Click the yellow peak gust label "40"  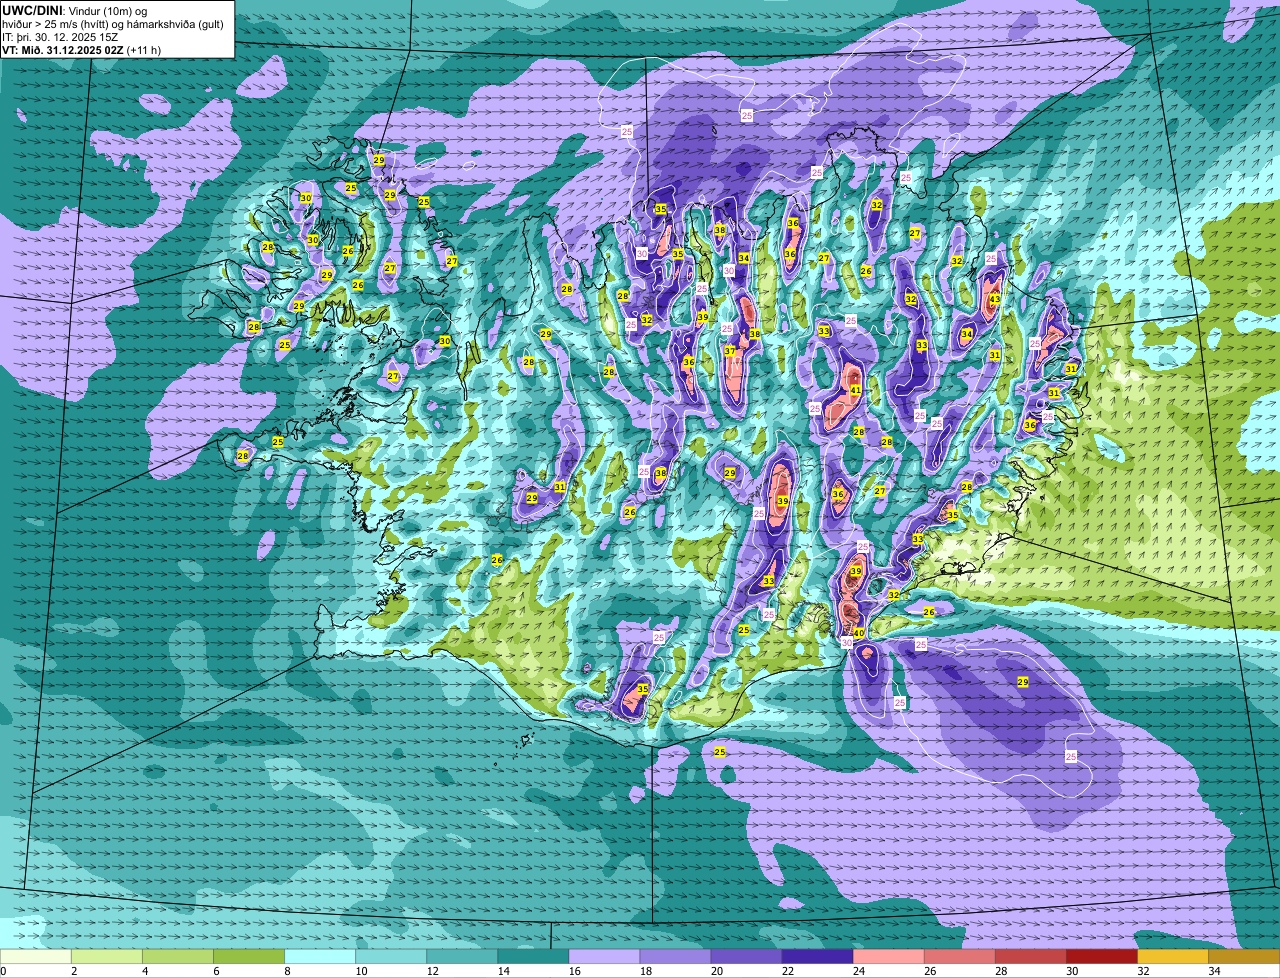(858, 633)
